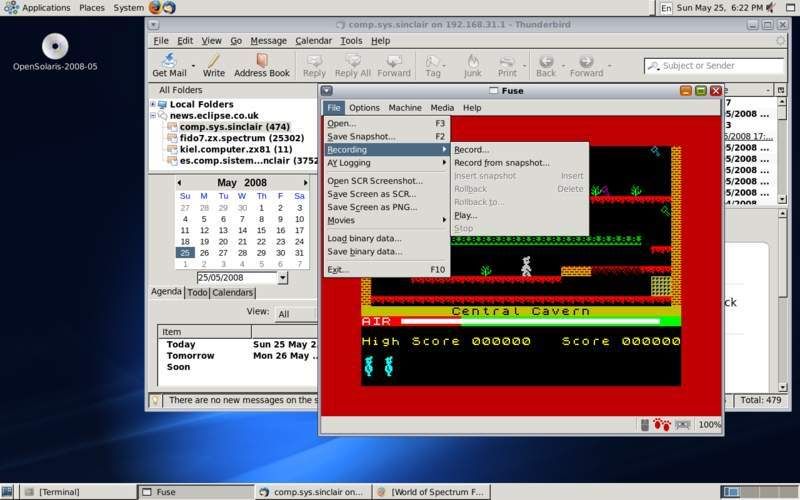Collapse the news.eclipse.co.uk tree node
The width and height of the screenshot is (800, 500).
(153, 115)
